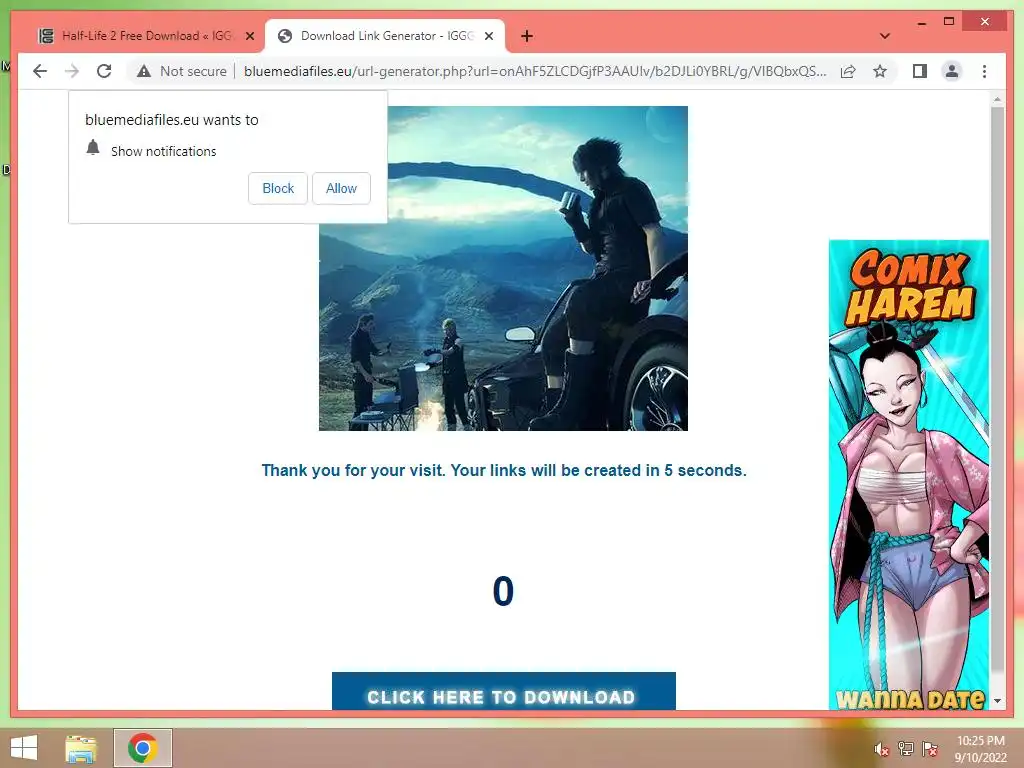Minimize the Chrome window
This screenshot has height=768, width=1024.
[921, 22]
